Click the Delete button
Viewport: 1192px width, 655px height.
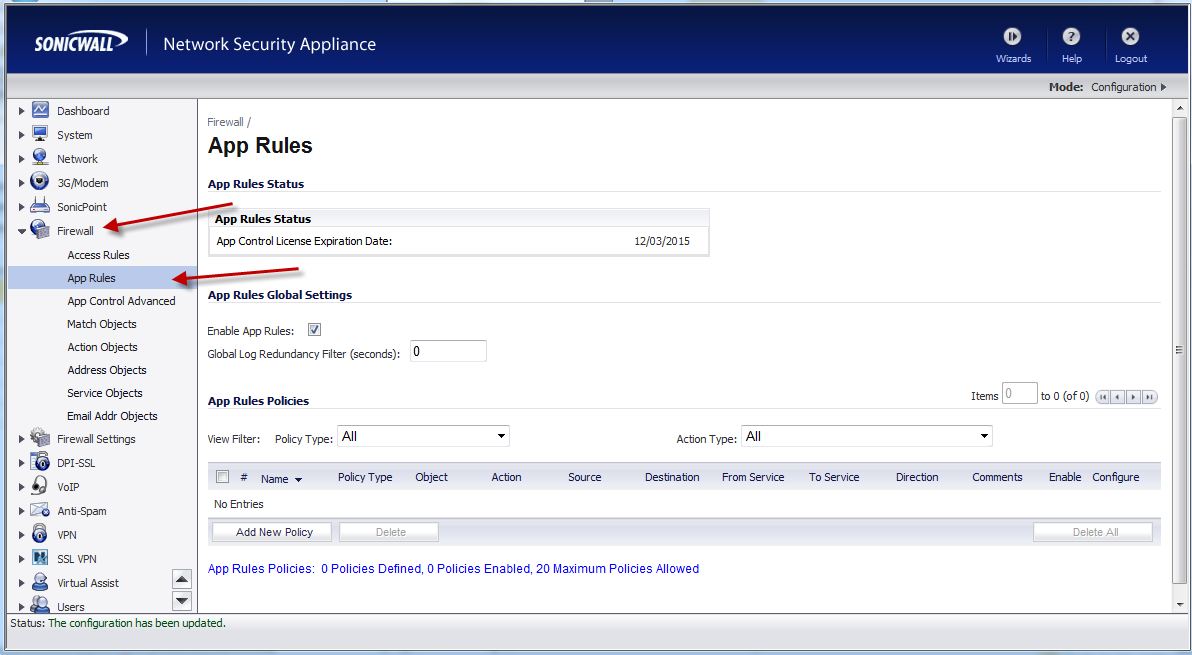pyautogui.click(x=389, y=532)
